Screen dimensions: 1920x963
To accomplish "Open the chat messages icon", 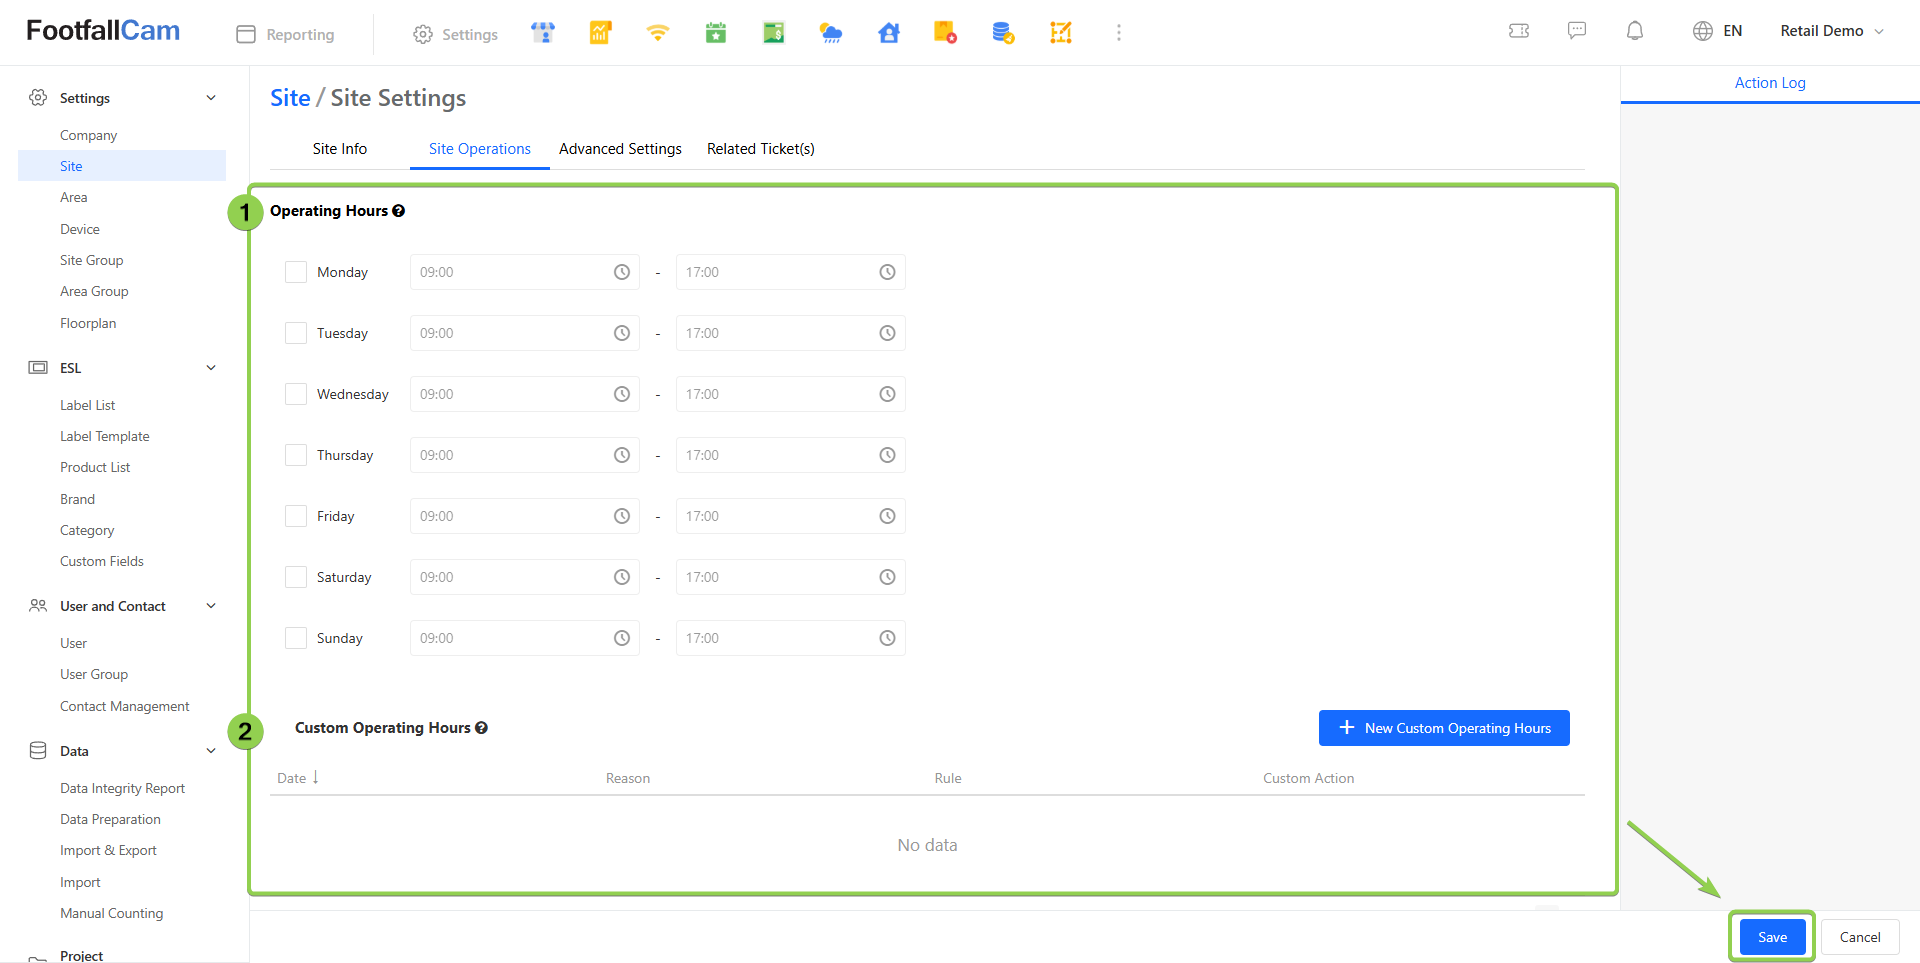I will tap(1577, 31).
